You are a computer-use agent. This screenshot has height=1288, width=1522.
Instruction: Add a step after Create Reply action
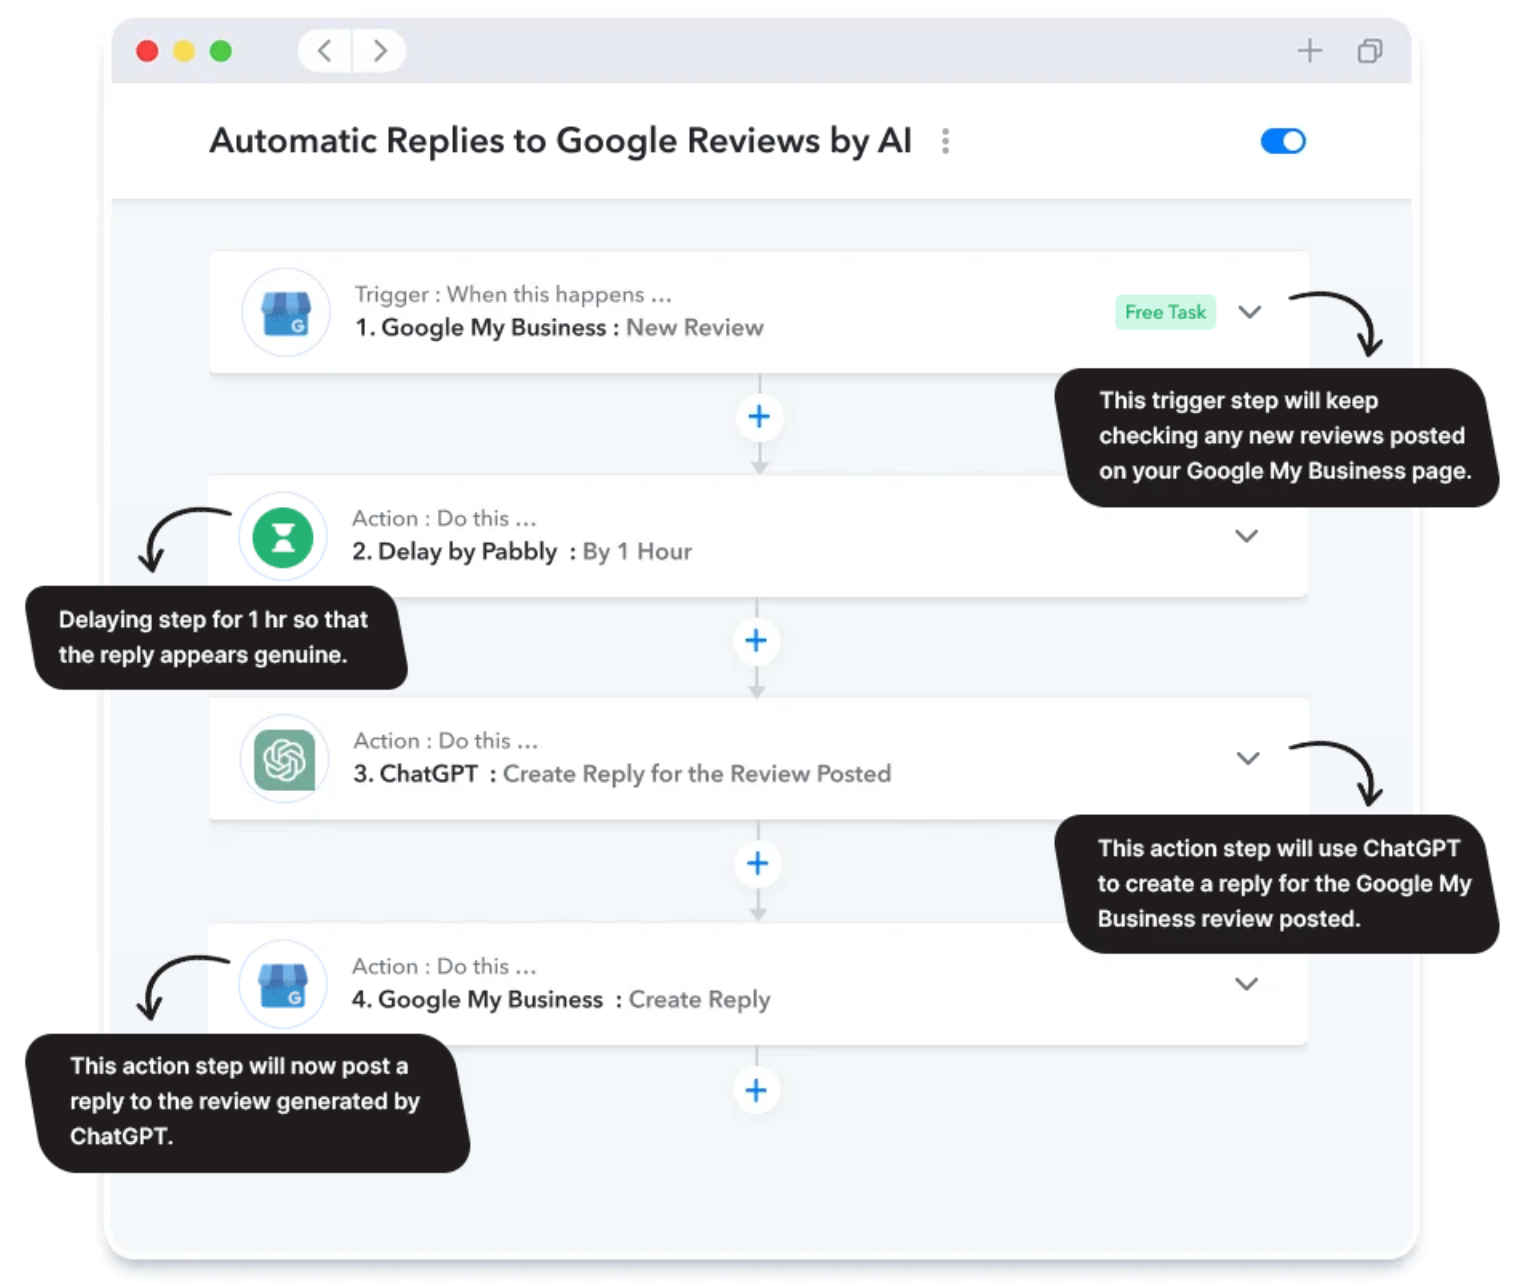click(x=756, y=1091)
